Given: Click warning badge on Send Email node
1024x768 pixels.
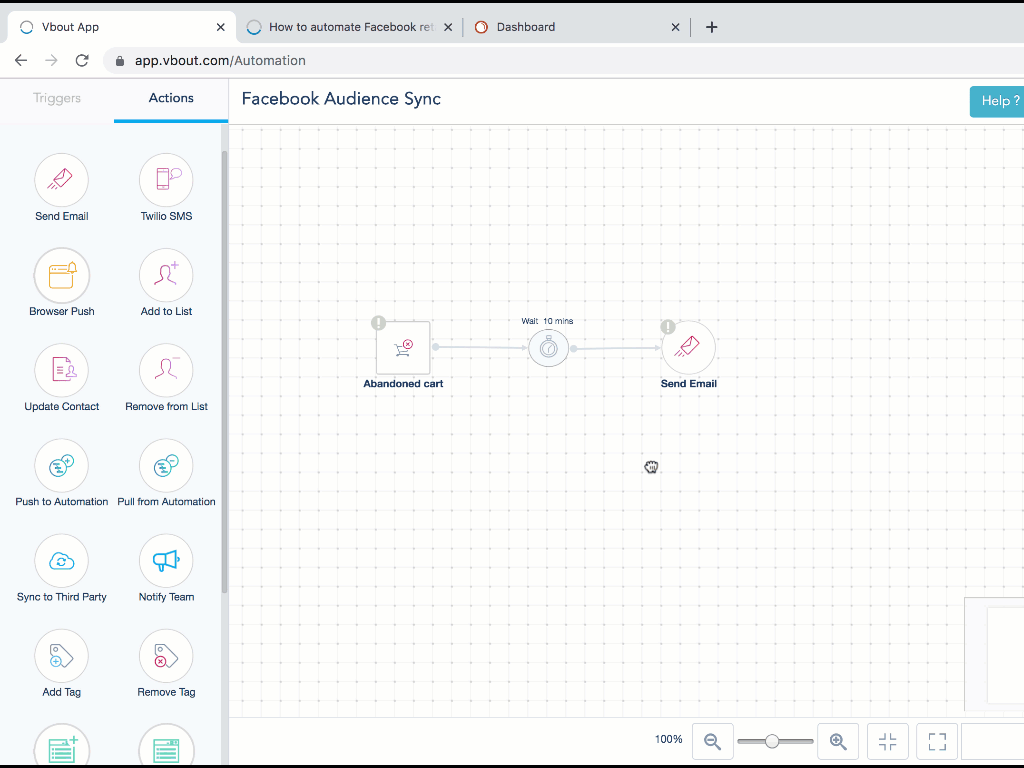Looking at the screenshot, I should click(x=667, y=327).
